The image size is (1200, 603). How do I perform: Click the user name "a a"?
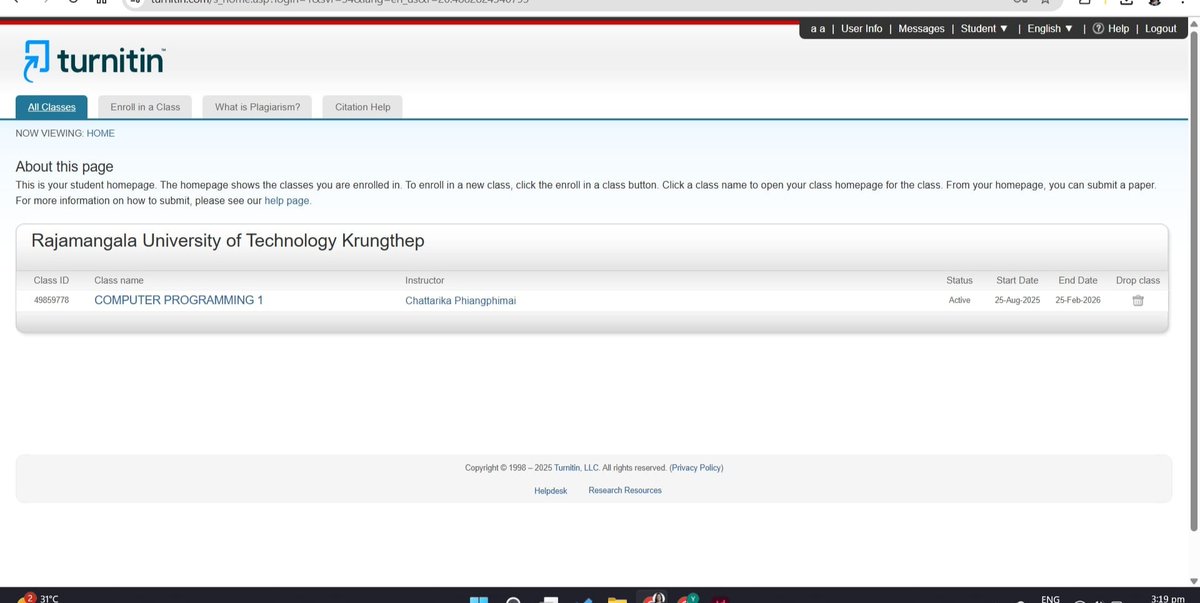[818, 29]
